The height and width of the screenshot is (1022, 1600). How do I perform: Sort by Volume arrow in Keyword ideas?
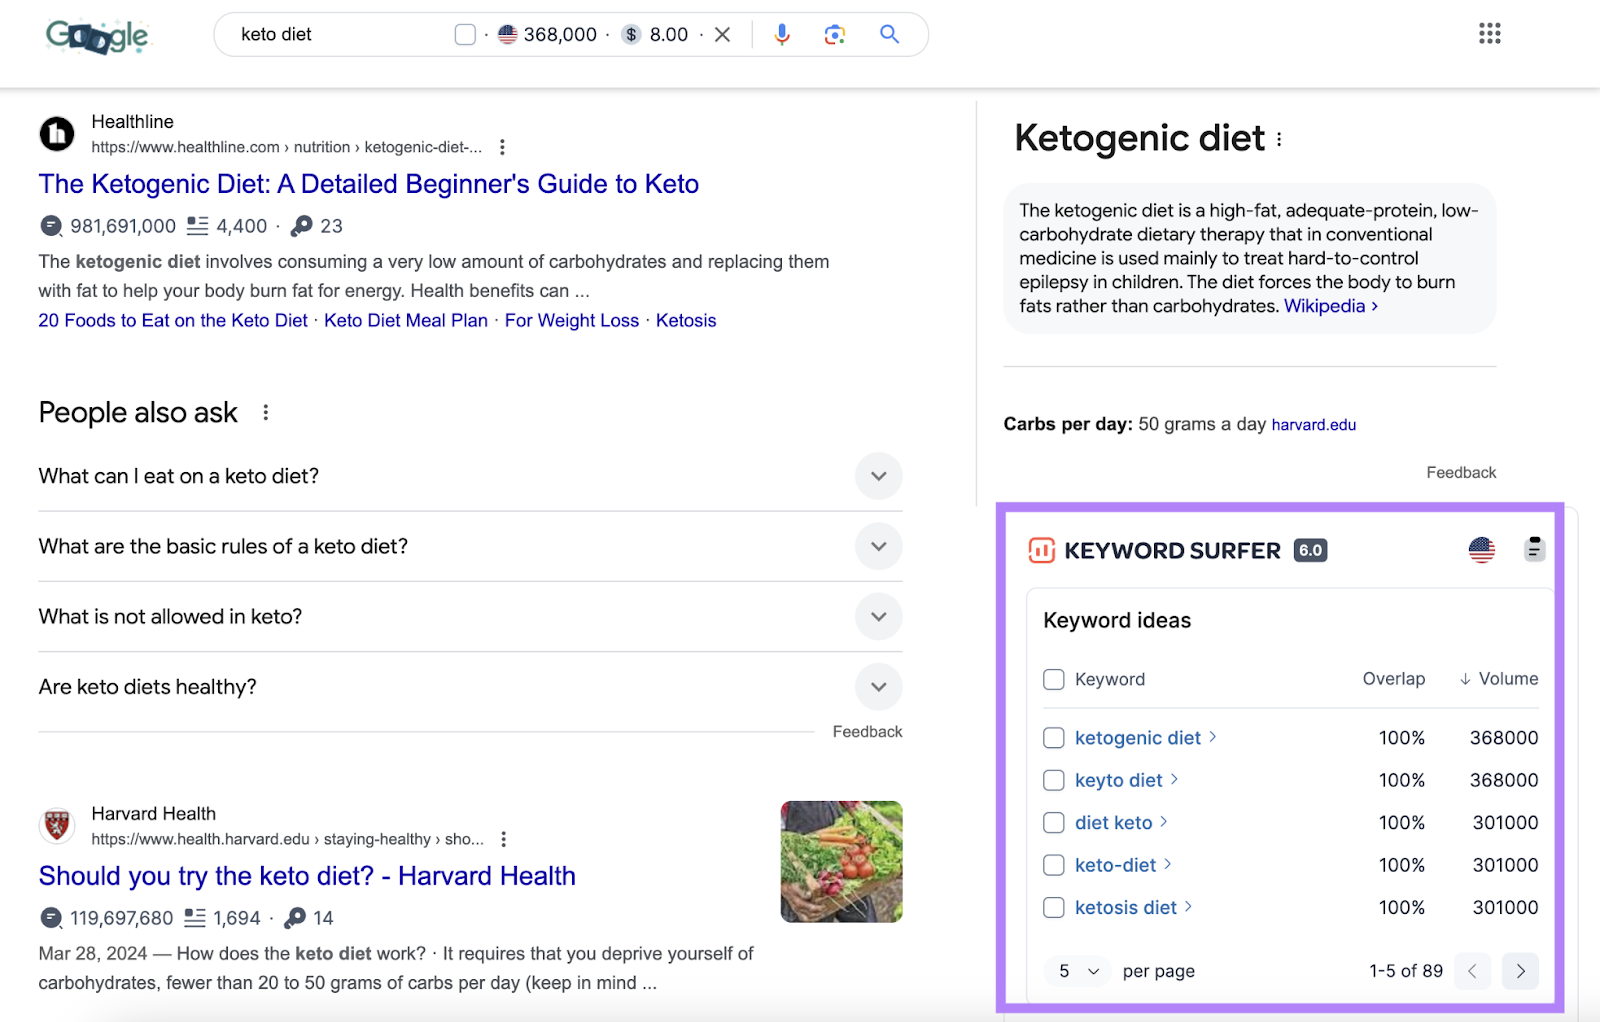click(x=1465, y=679)
